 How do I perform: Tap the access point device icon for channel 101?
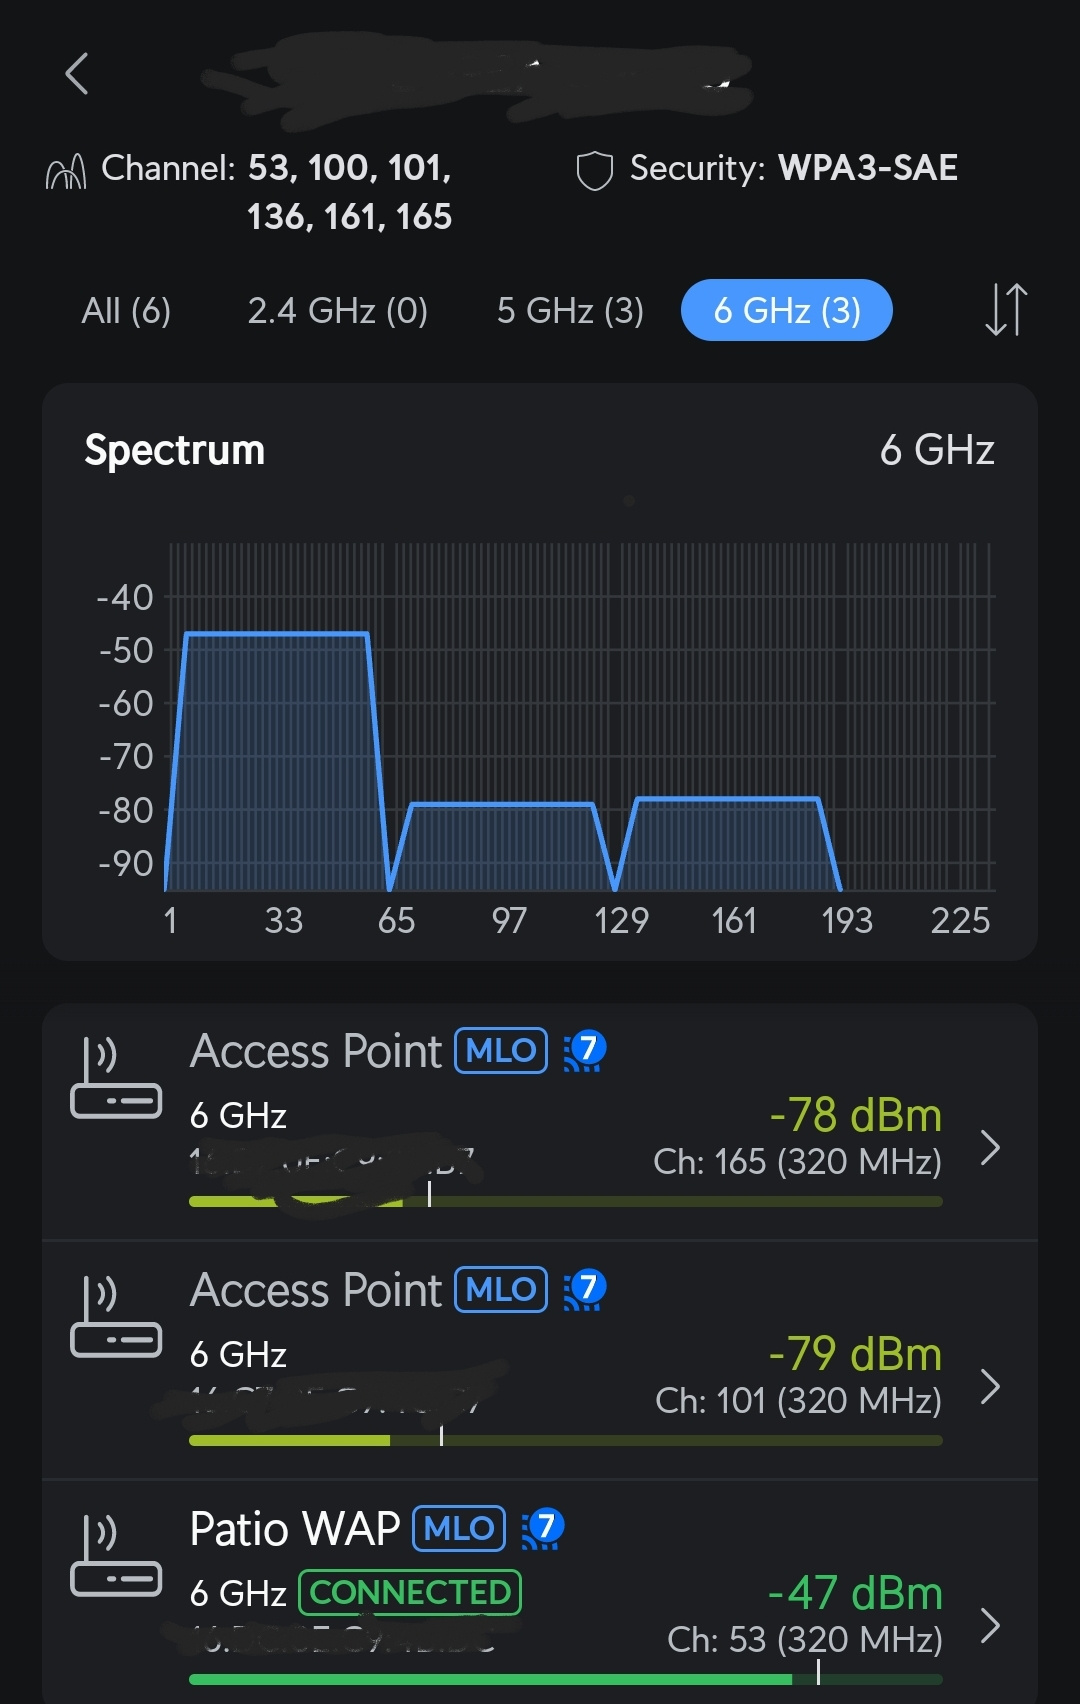[x=115, y=1317]
